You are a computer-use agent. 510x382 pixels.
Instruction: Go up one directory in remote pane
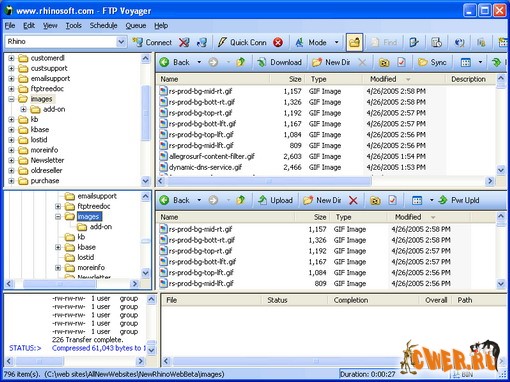tap(240, 62)
